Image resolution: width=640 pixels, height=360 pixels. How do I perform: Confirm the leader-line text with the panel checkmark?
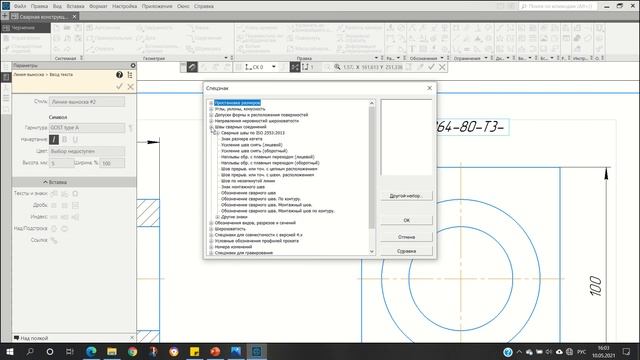click(x=119, y=87)
